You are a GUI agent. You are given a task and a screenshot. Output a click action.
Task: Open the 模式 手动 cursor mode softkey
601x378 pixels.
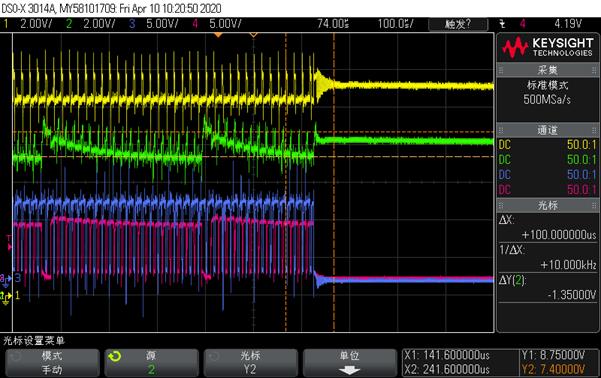coord(52,362)
